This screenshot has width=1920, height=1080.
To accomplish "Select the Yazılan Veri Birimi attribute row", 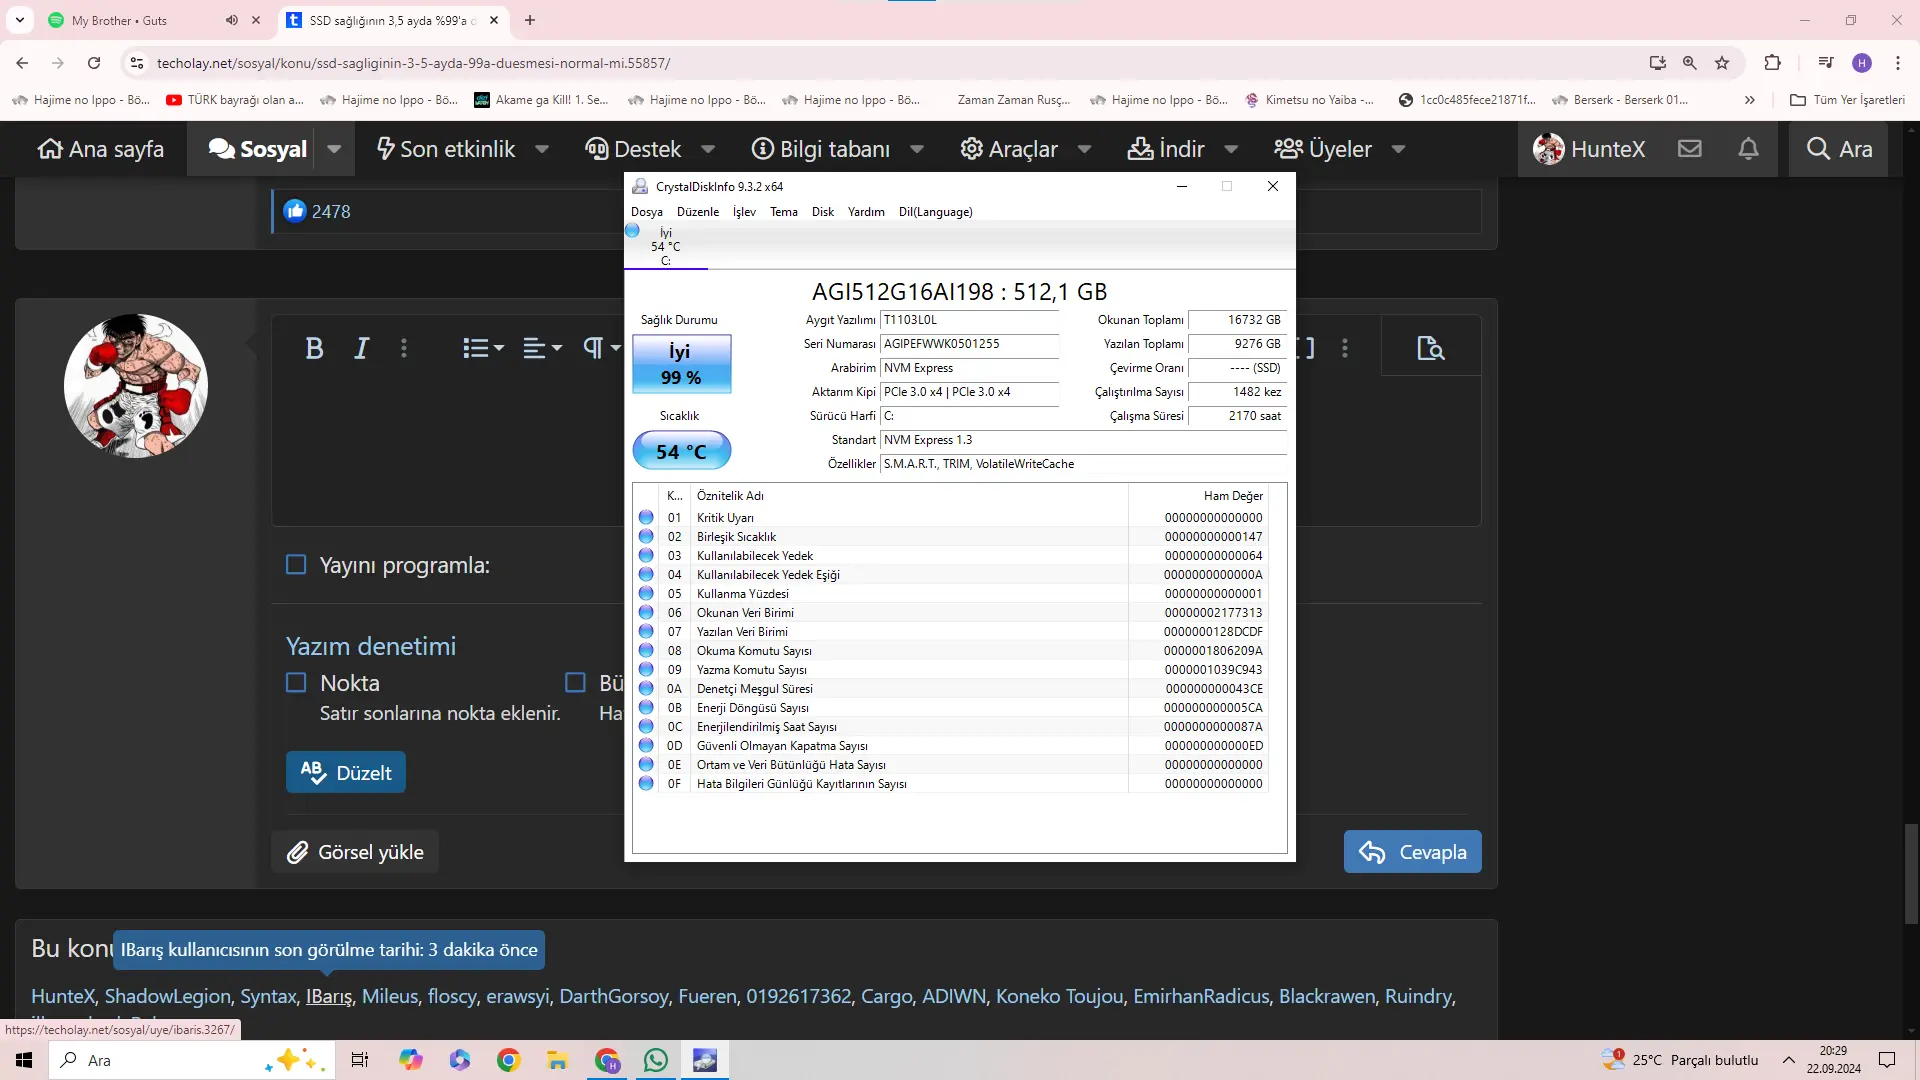I will point(950,632).
